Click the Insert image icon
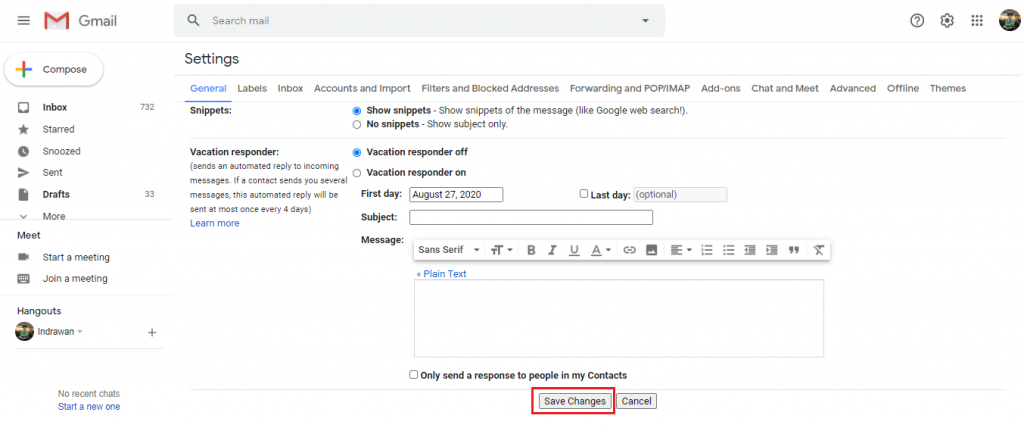1024x434 pixels. (651, 250)
